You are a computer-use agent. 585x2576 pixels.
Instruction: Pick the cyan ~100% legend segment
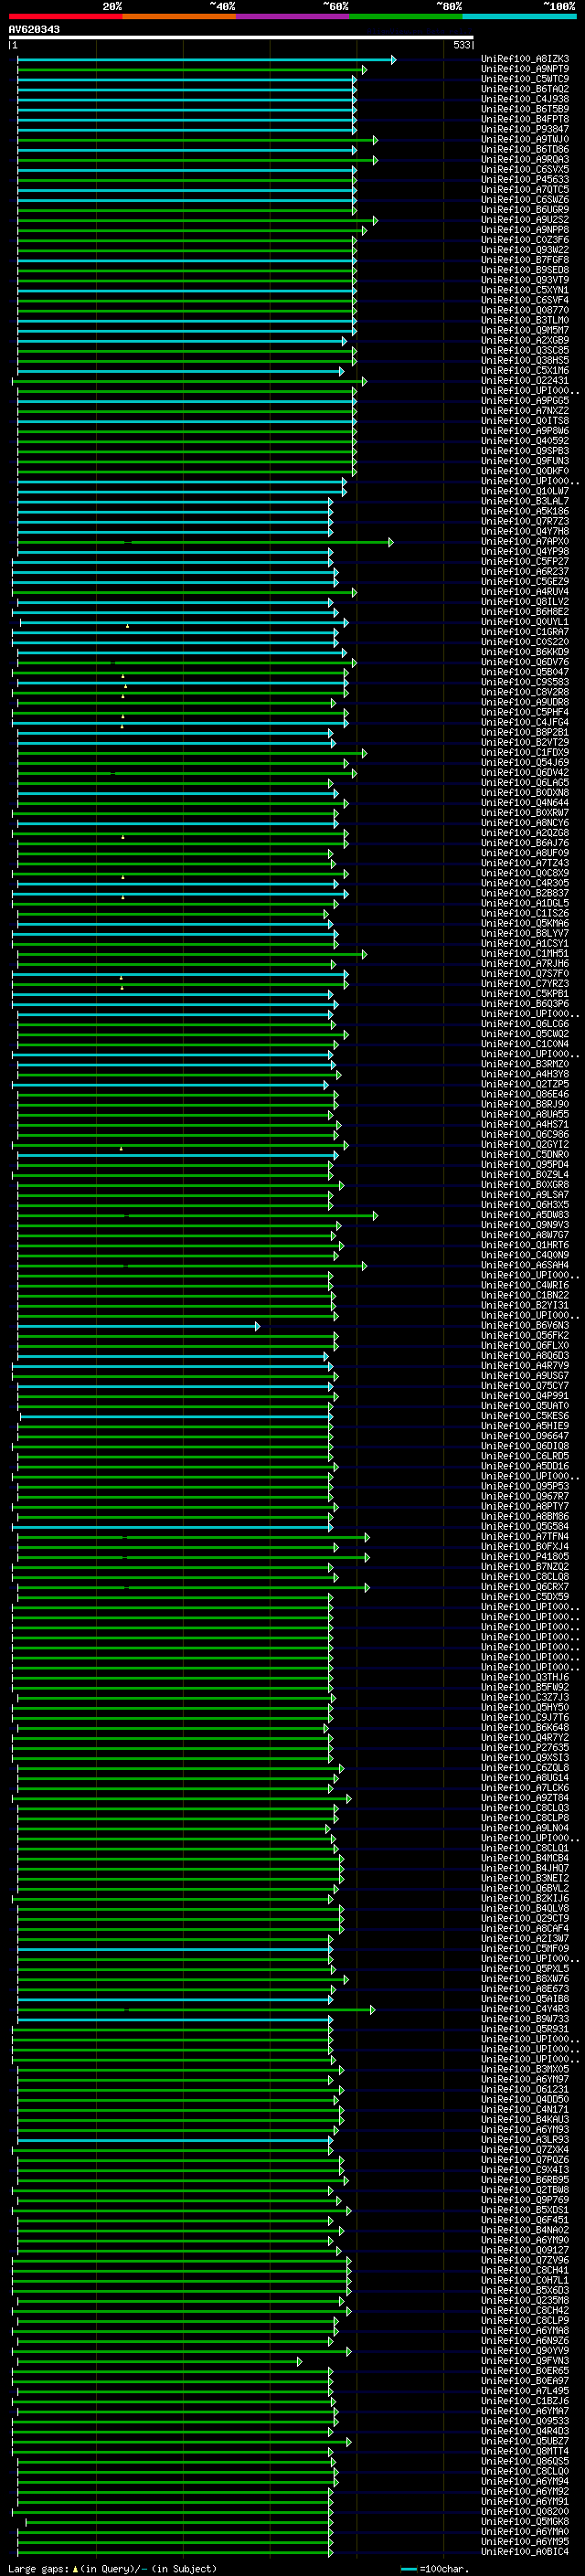click(x=518, y=16)
